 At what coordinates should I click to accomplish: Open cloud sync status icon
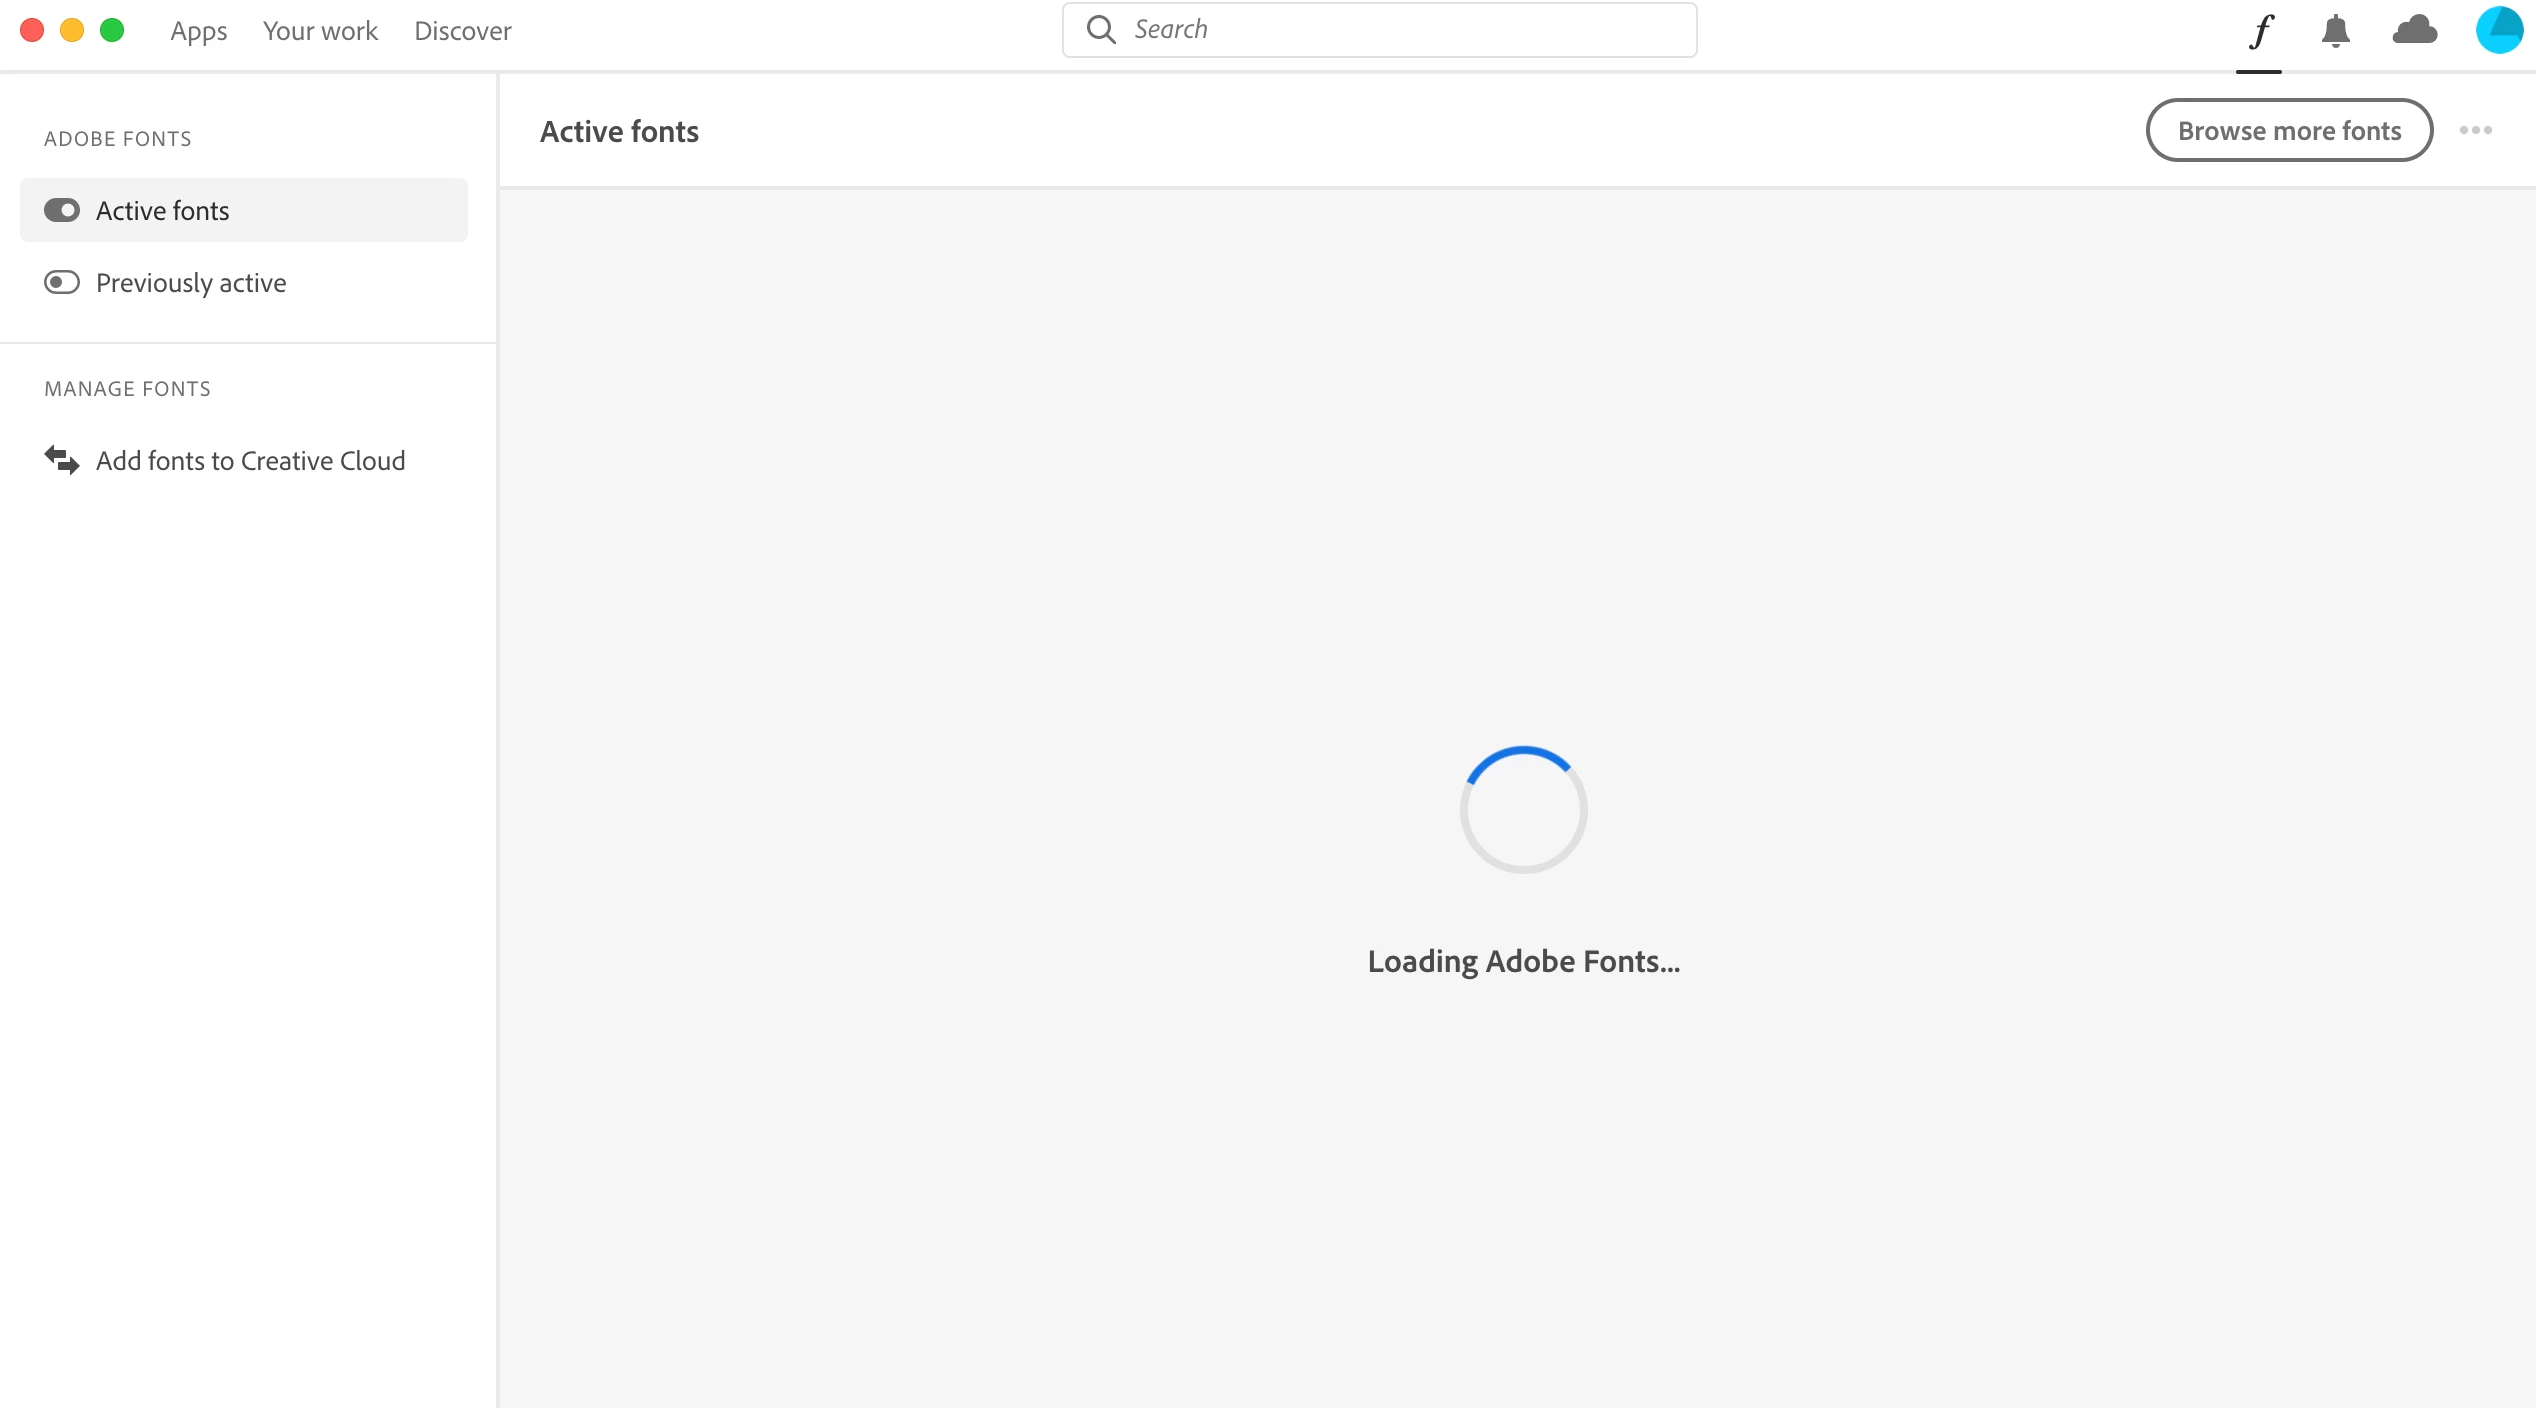point(2414,31)
